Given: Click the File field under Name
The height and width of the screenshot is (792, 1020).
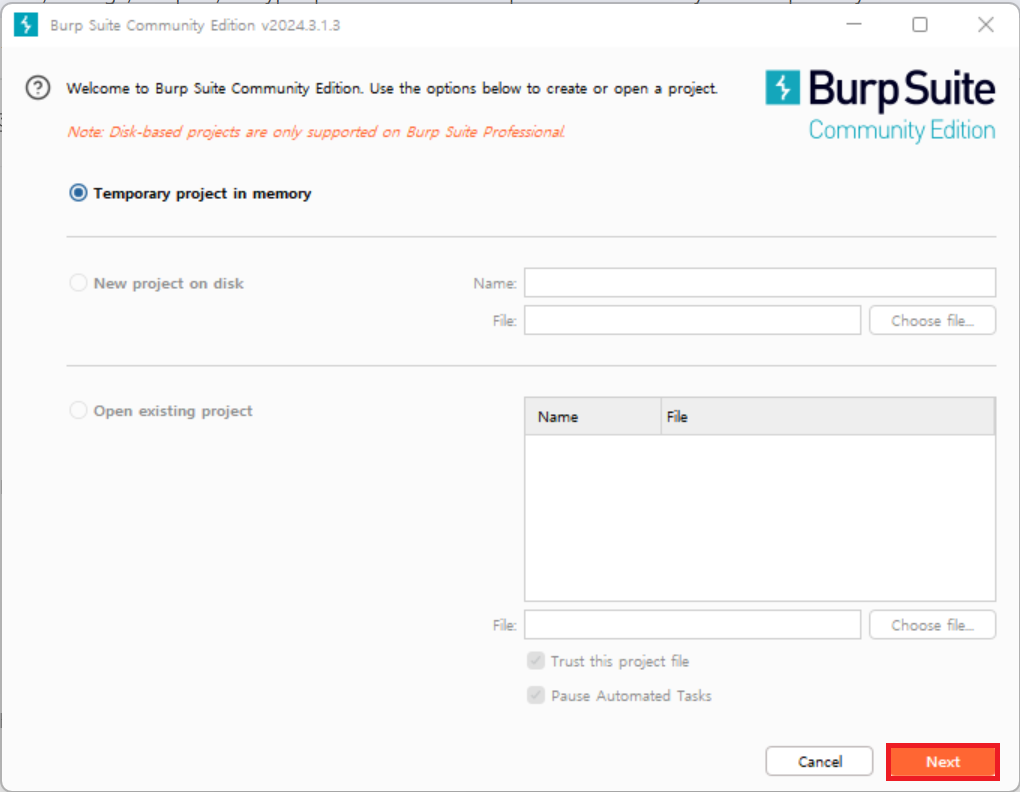Looking at the screenshot, I should coord(692,320).
